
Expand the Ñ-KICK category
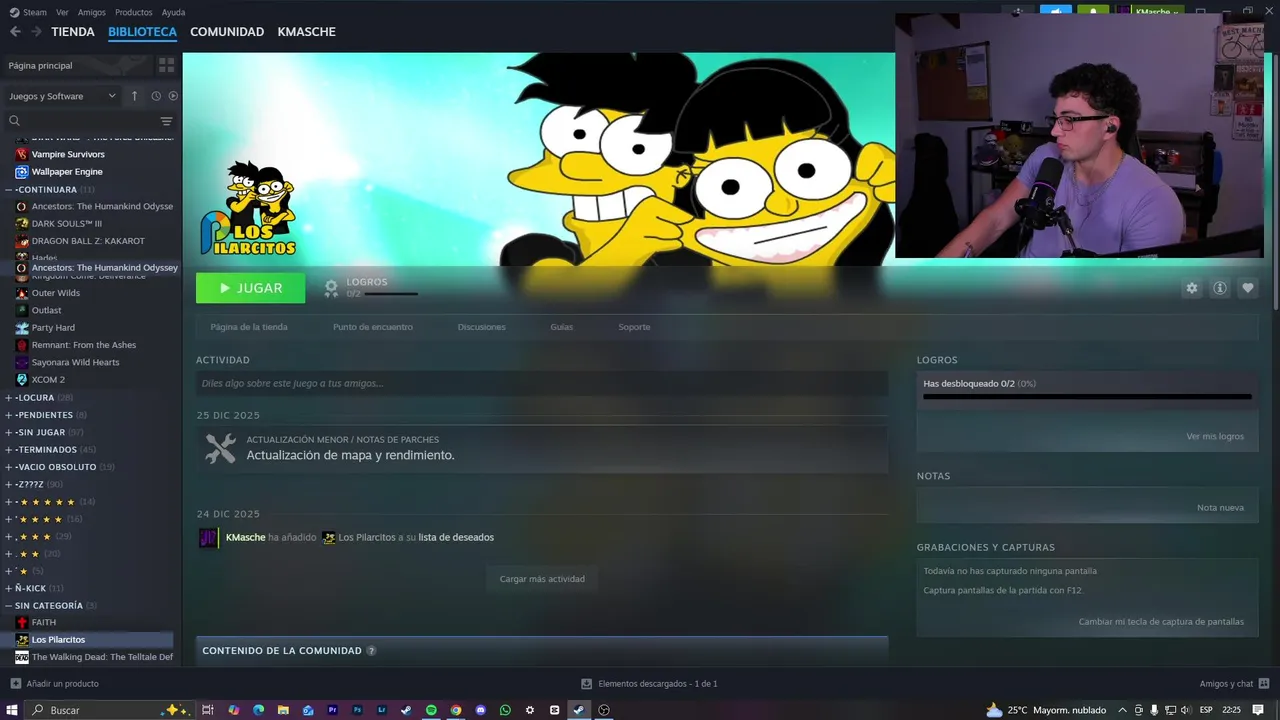(x=9, y=588)
